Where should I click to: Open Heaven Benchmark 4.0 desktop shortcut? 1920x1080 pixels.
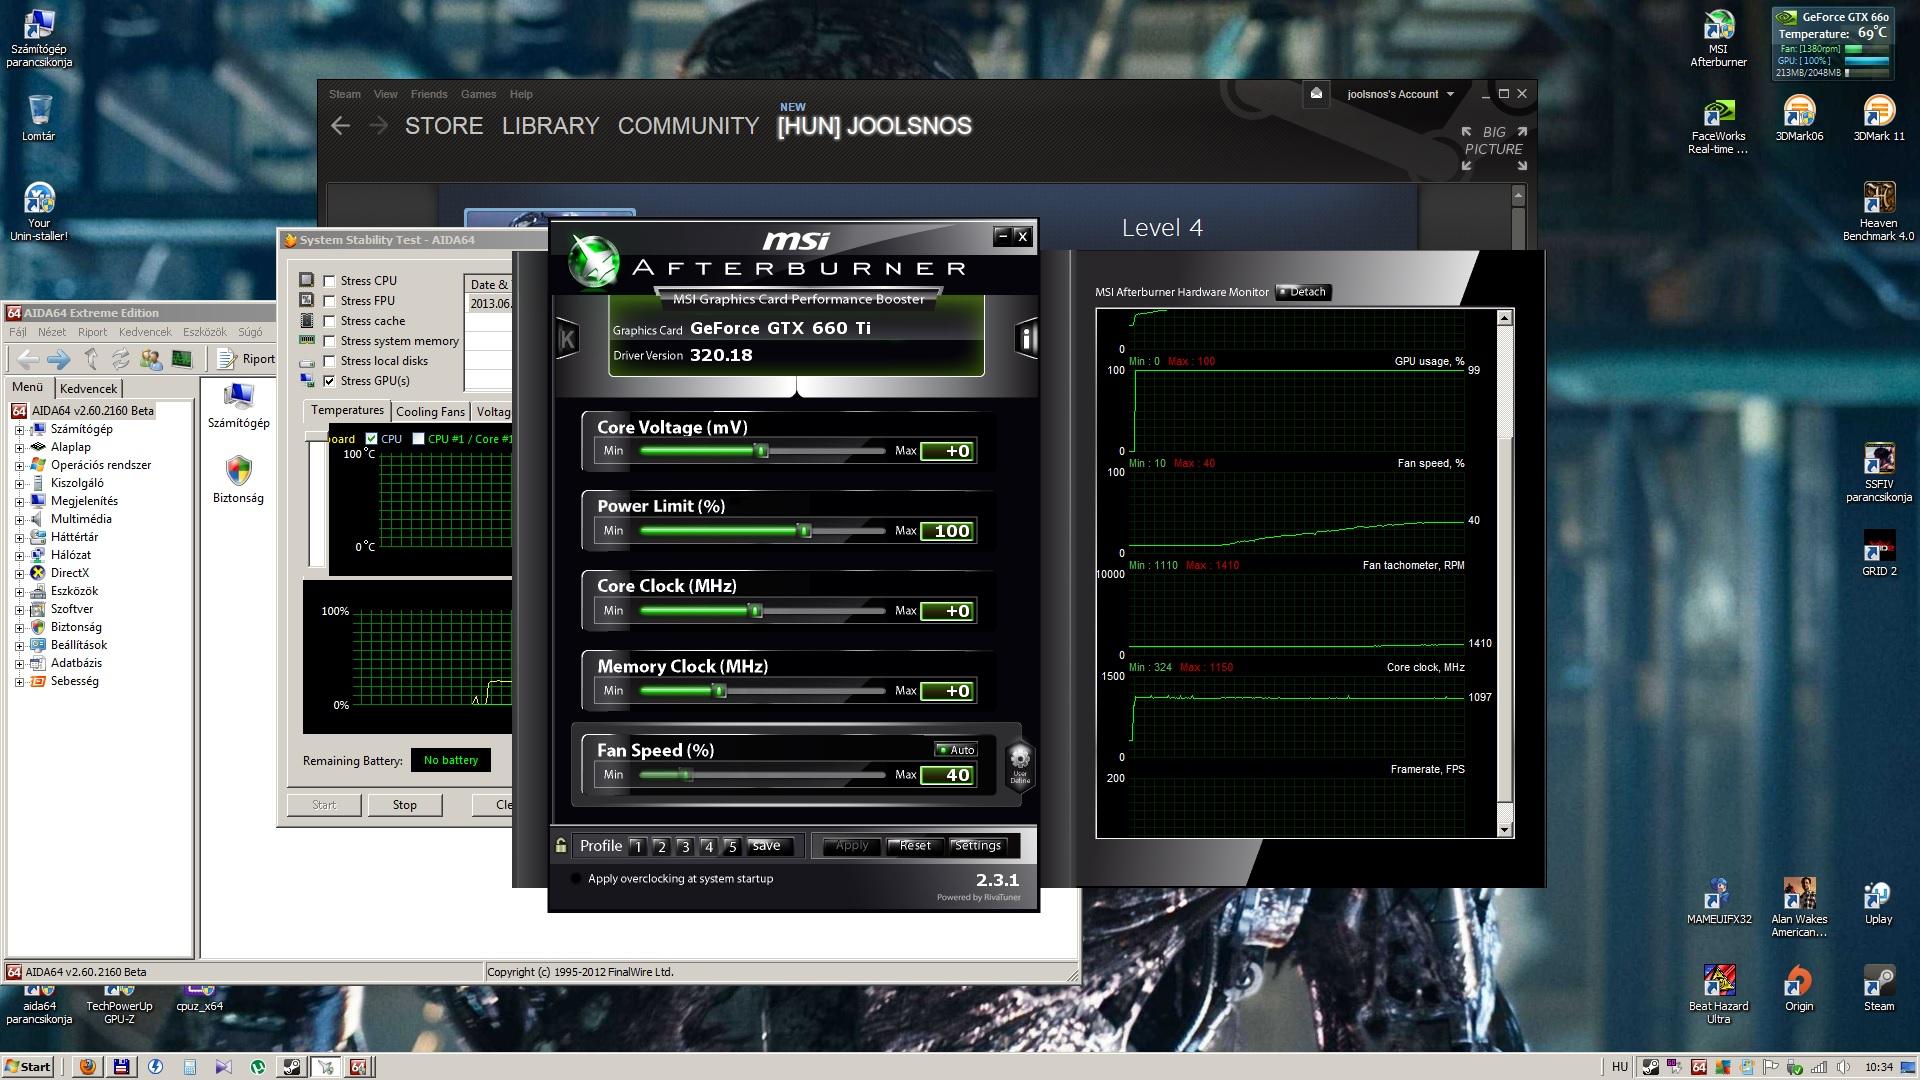tap(1878, 211)
